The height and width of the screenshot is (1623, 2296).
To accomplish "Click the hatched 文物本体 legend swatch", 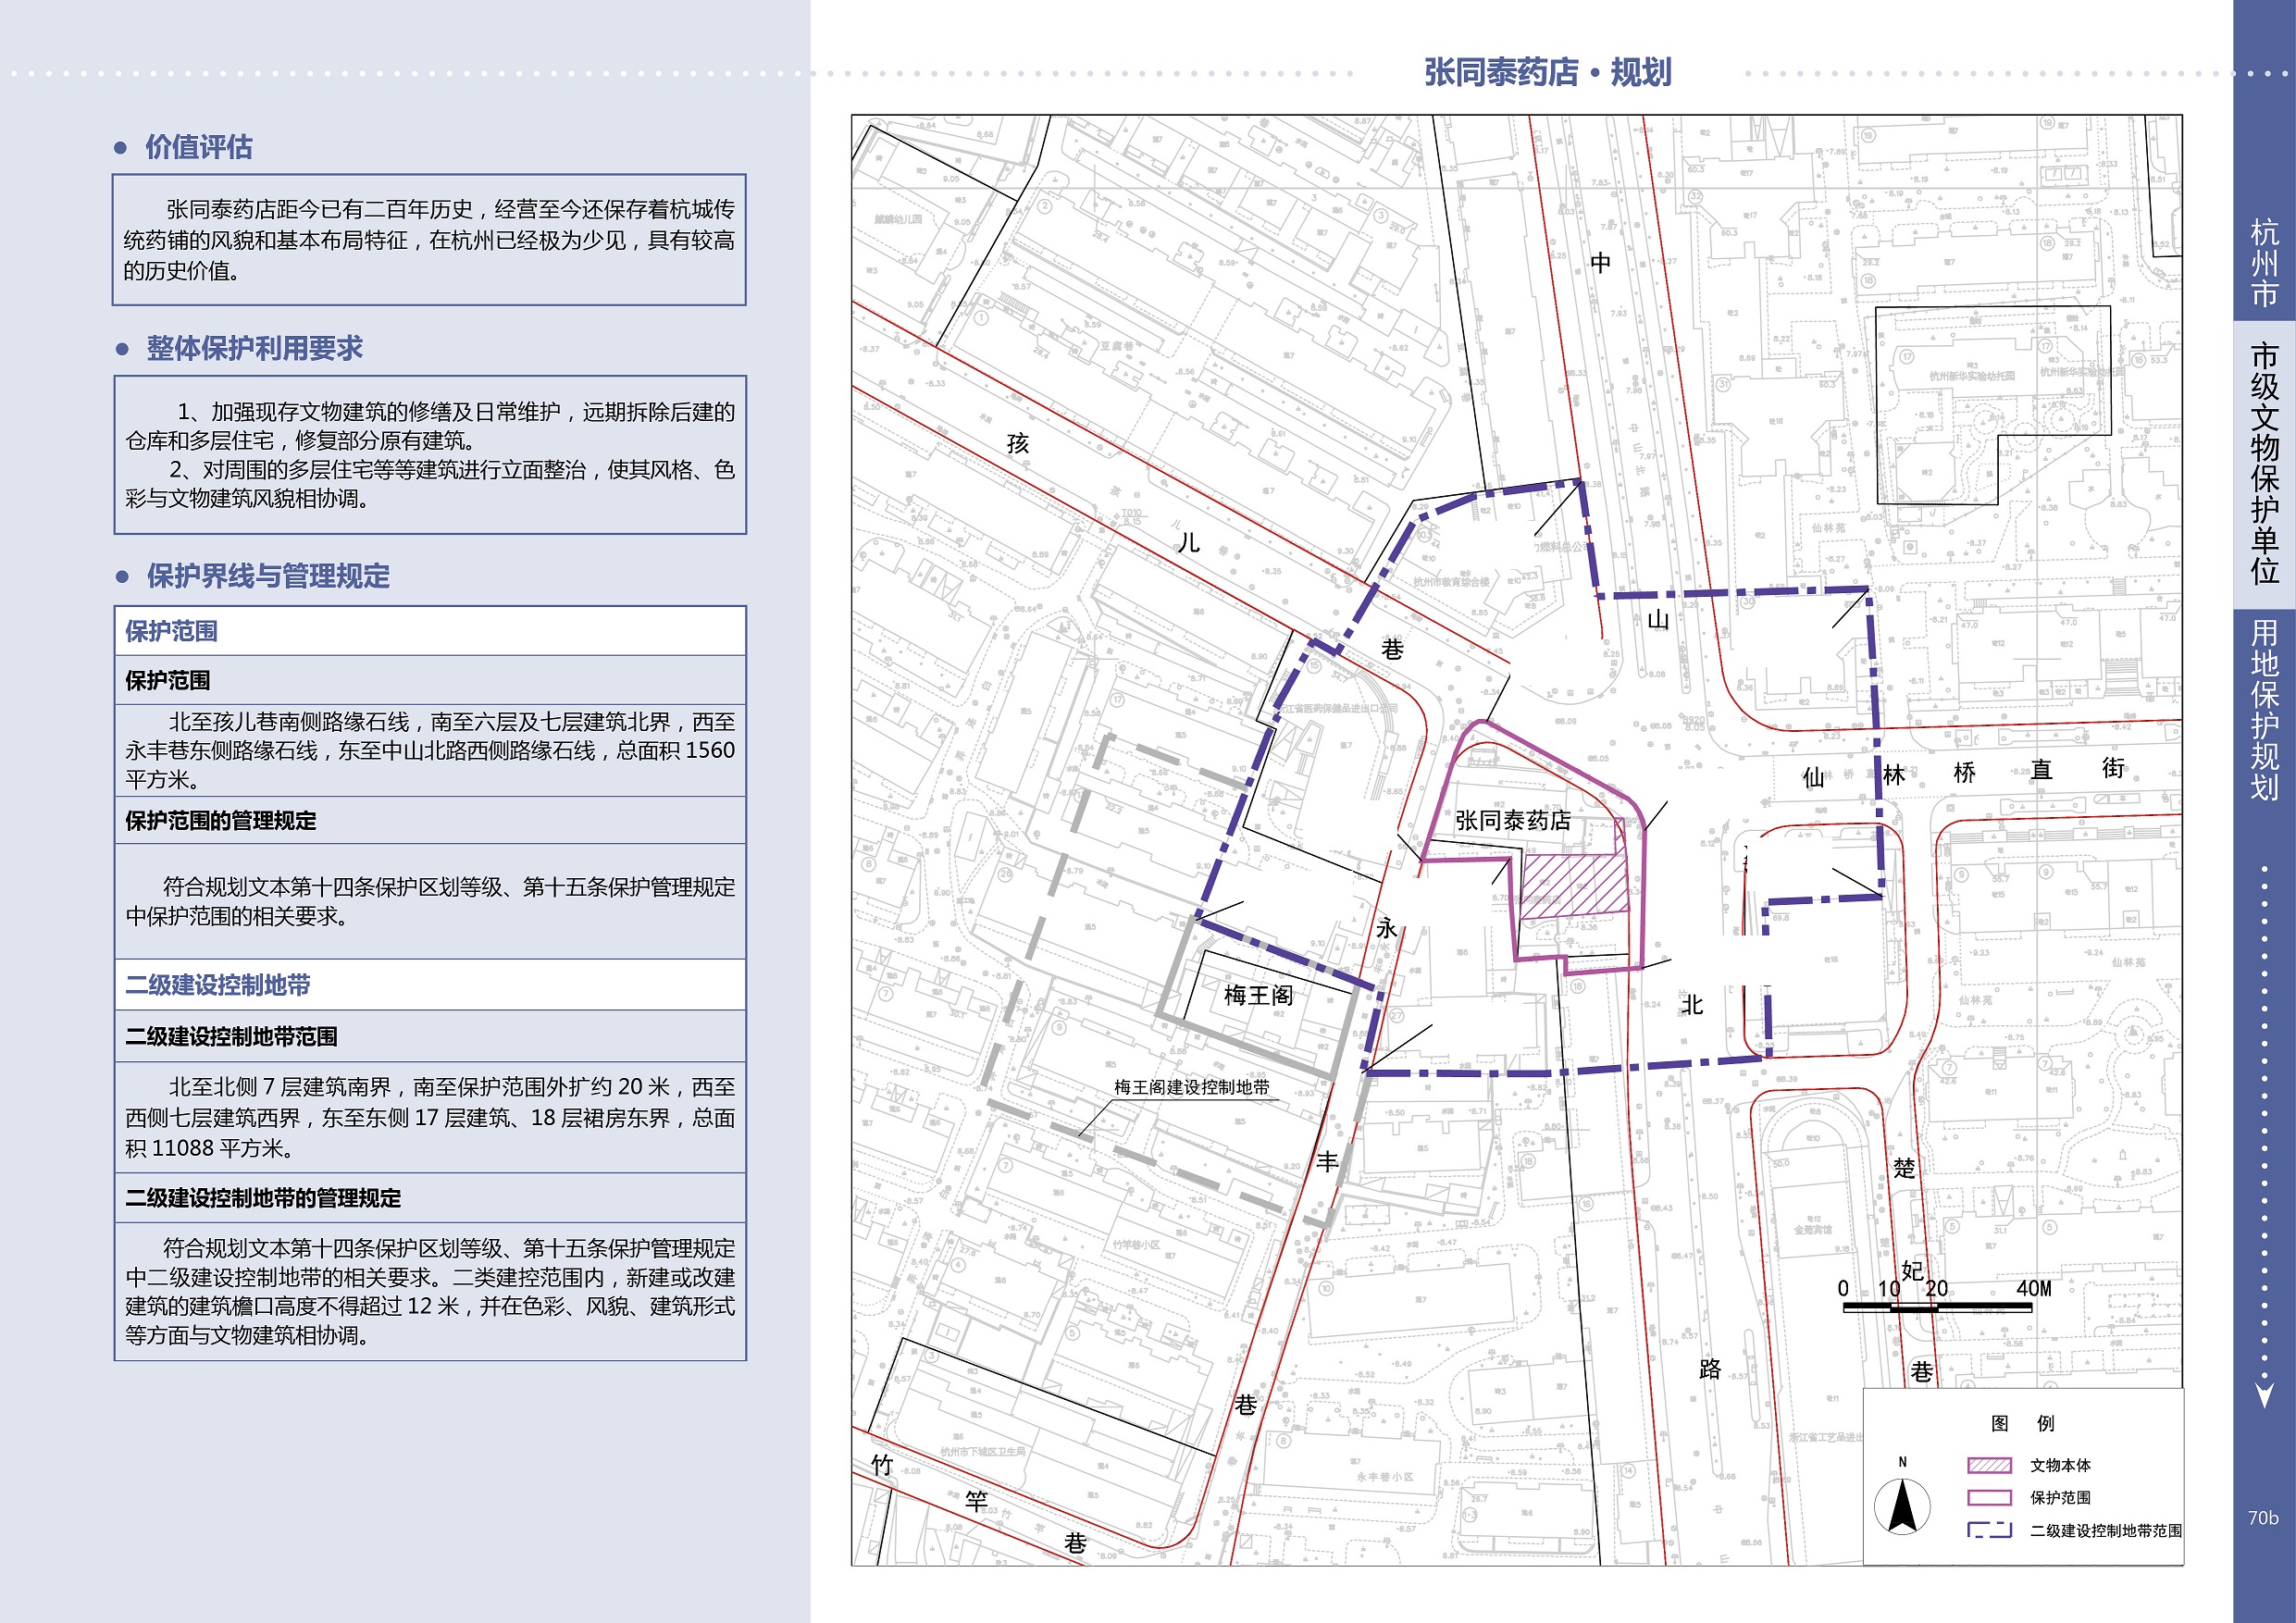I will pos(1988,1465).
